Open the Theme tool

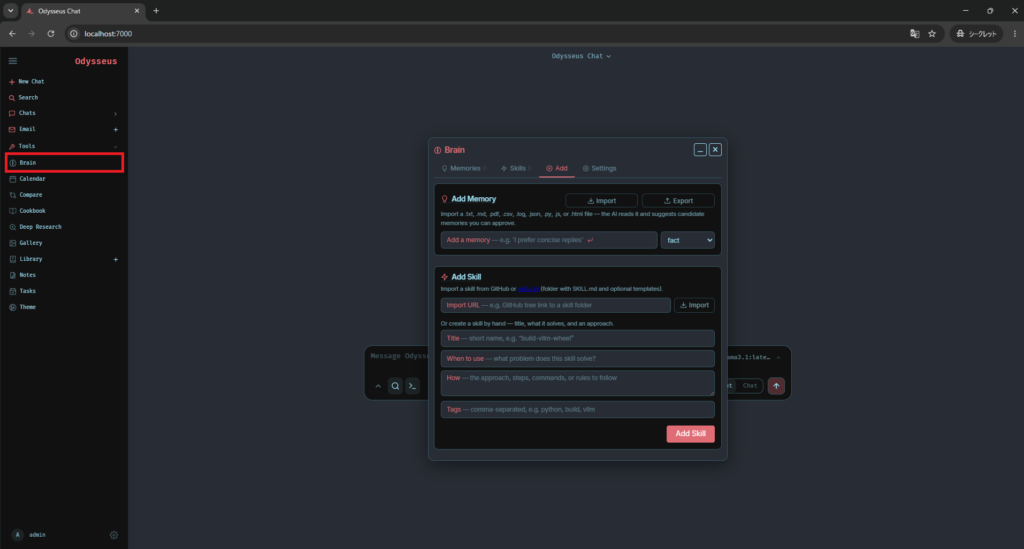pyautogui.click(x=23, y=307)
